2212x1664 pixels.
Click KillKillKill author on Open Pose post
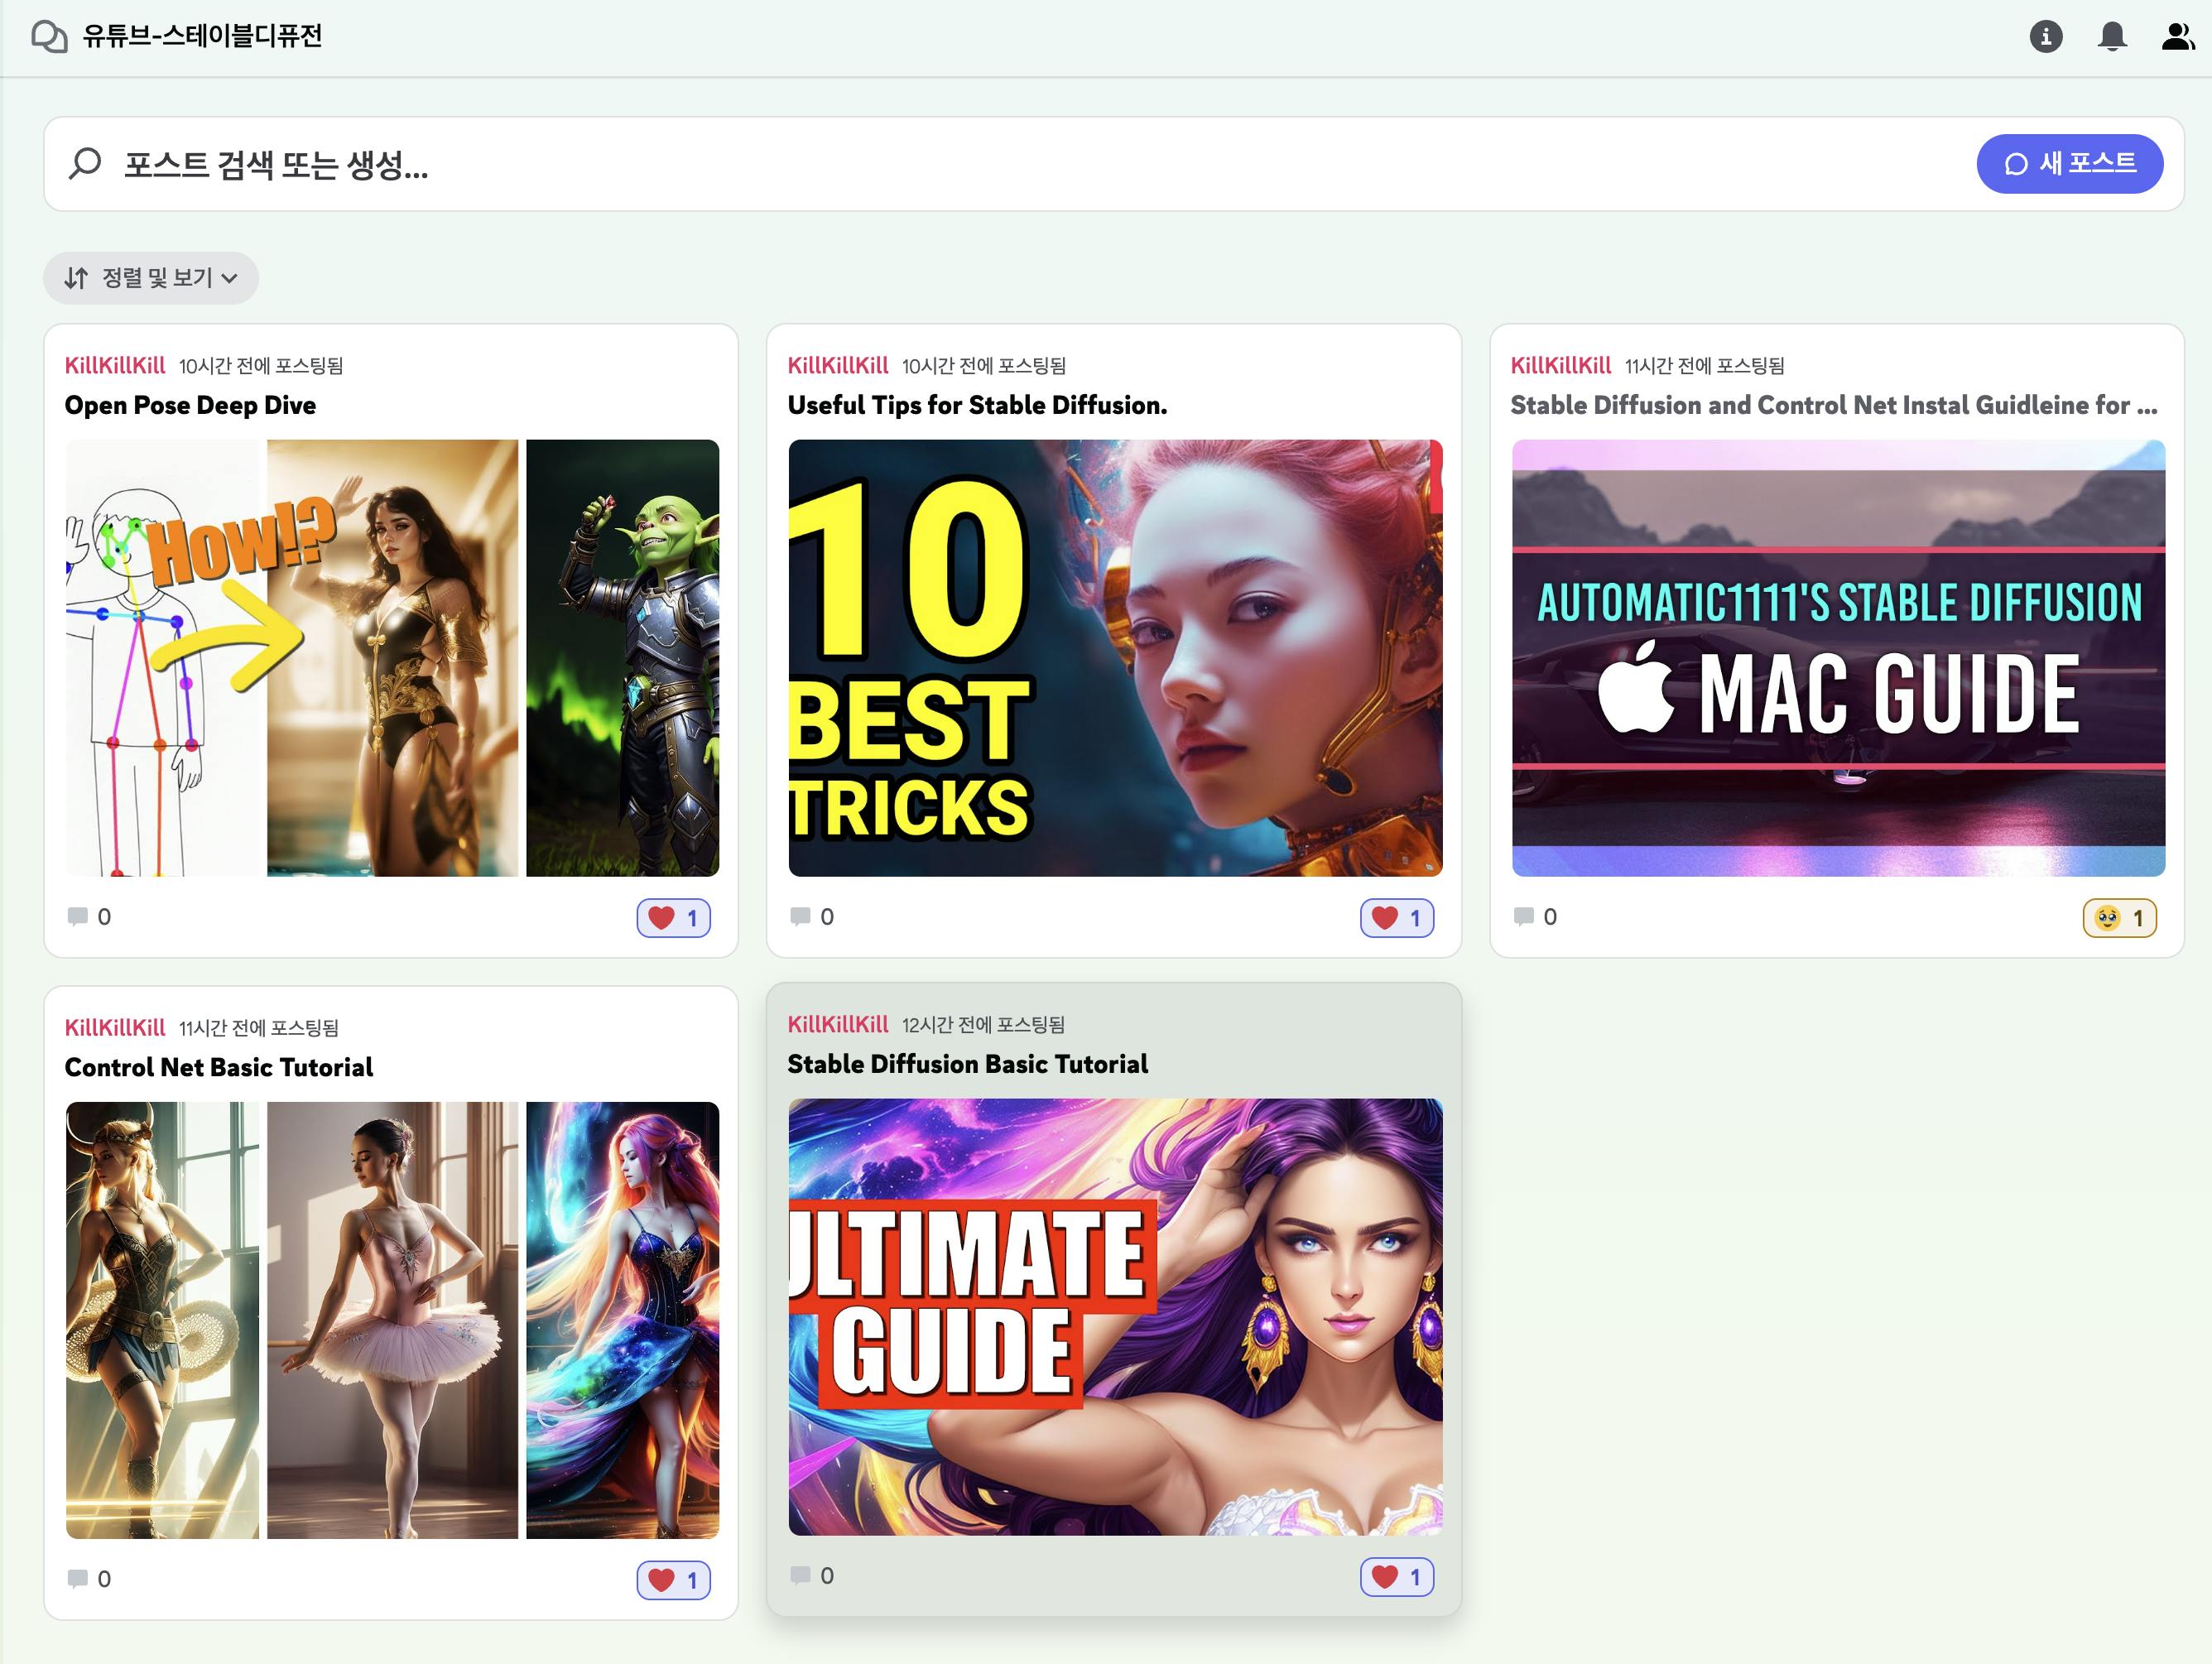coord(115,365)
